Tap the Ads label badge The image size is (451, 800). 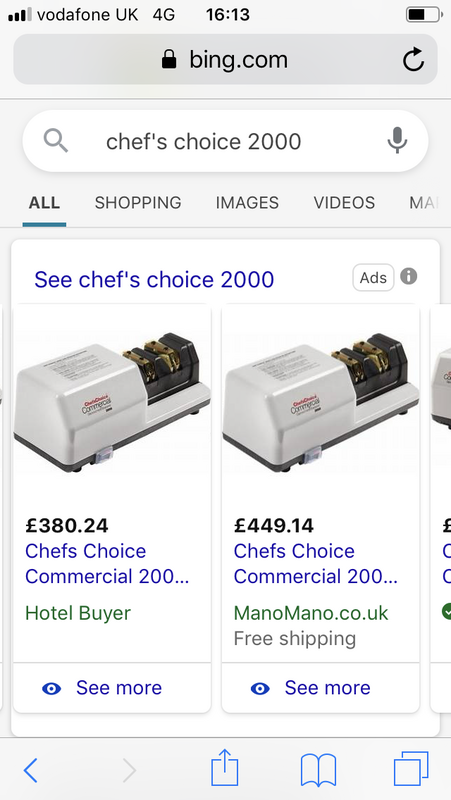tap(373, 278)
